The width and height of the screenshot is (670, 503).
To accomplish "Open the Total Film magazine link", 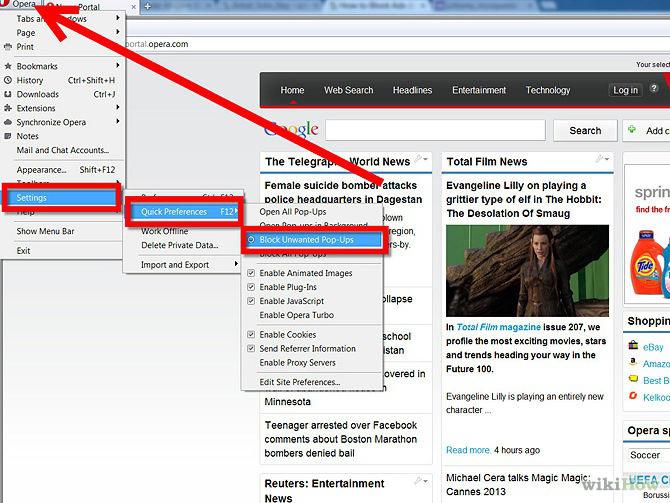I will coord(499,327).
